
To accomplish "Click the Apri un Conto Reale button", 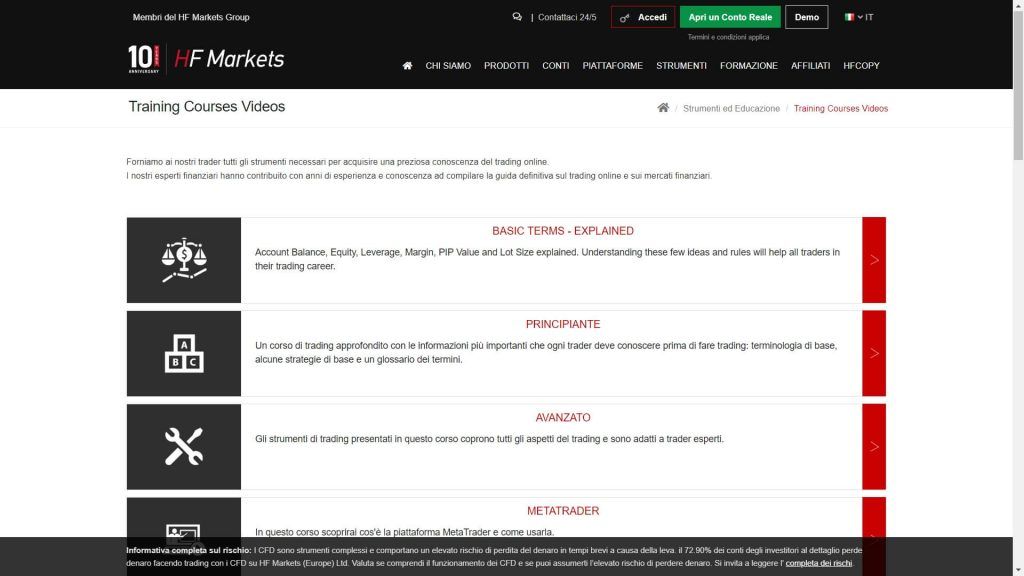I will [x=730, y=17].
